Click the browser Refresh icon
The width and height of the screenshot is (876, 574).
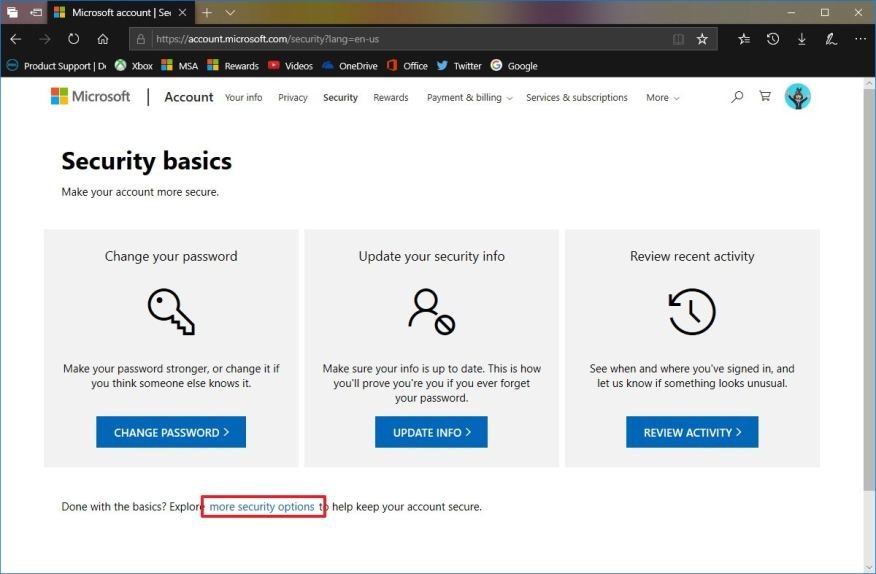pyautogui.click(x=73, y=39)
